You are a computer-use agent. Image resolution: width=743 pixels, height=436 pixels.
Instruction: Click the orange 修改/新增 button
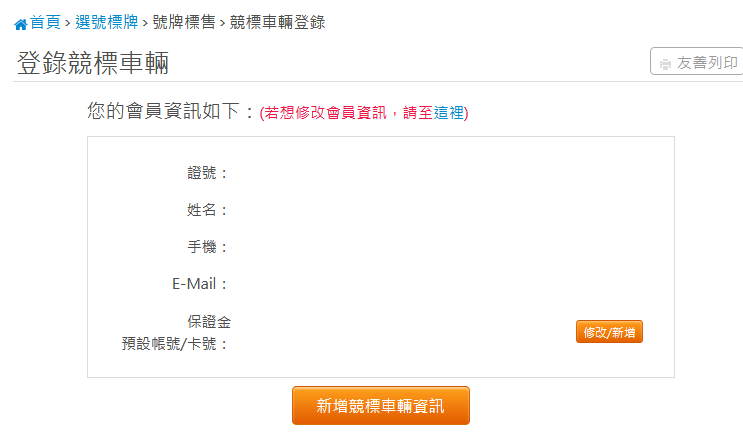point(609,332)
